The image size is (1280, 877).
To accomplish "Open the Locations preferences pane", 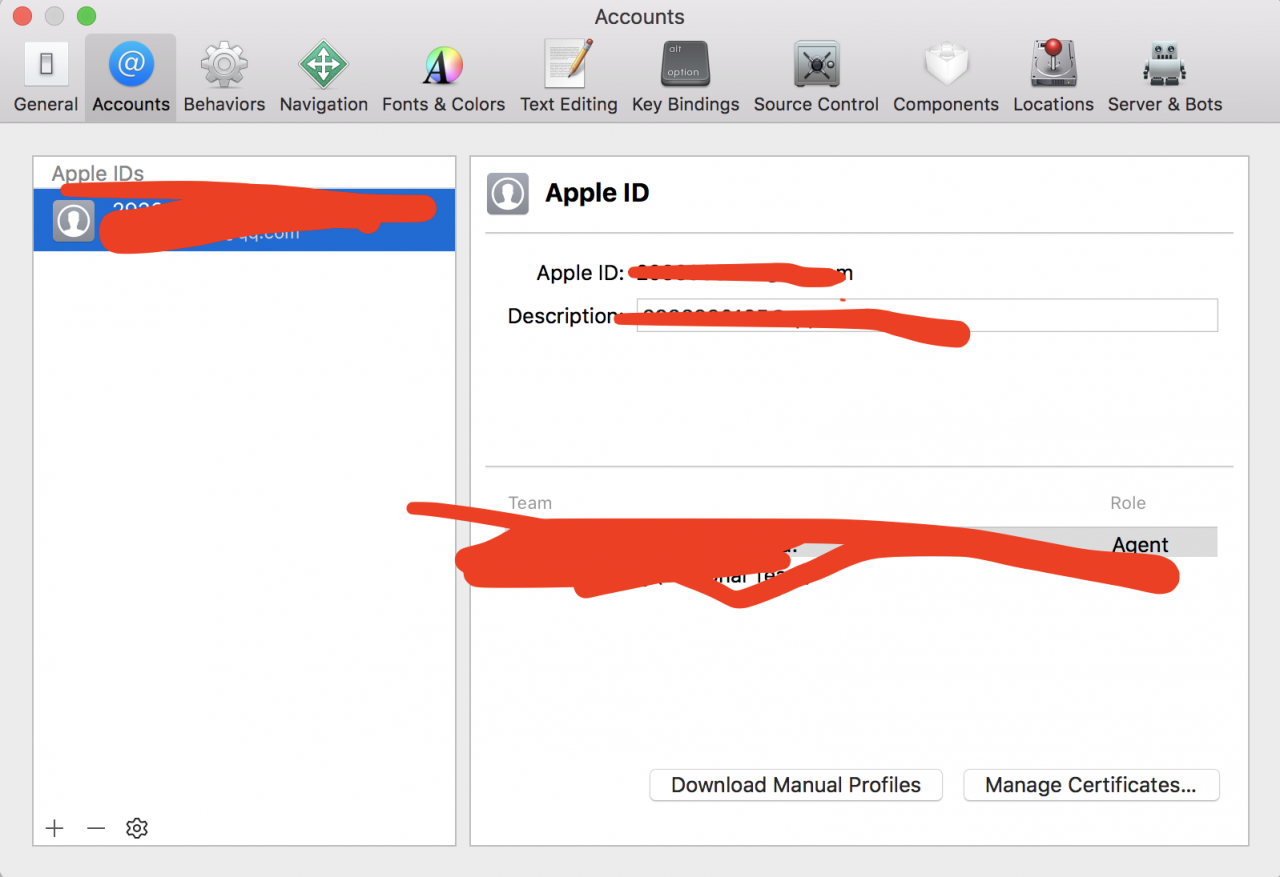I will pos(1053,78).
